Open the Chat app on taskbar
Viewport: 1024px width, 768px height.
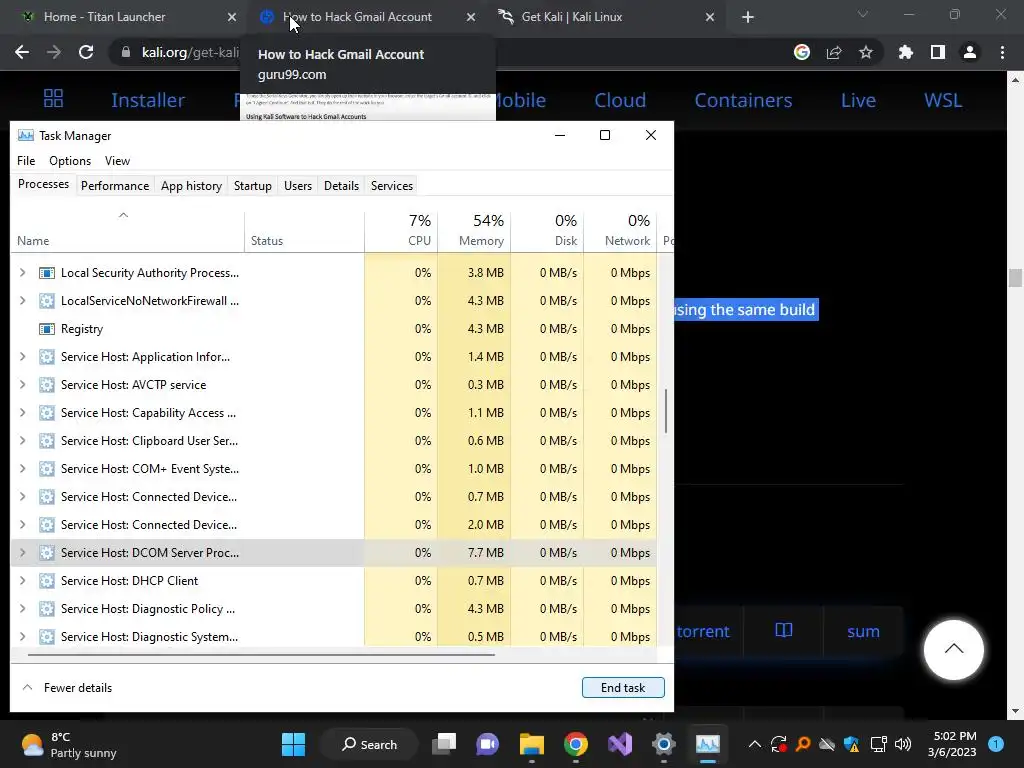(x=487, y=744)
